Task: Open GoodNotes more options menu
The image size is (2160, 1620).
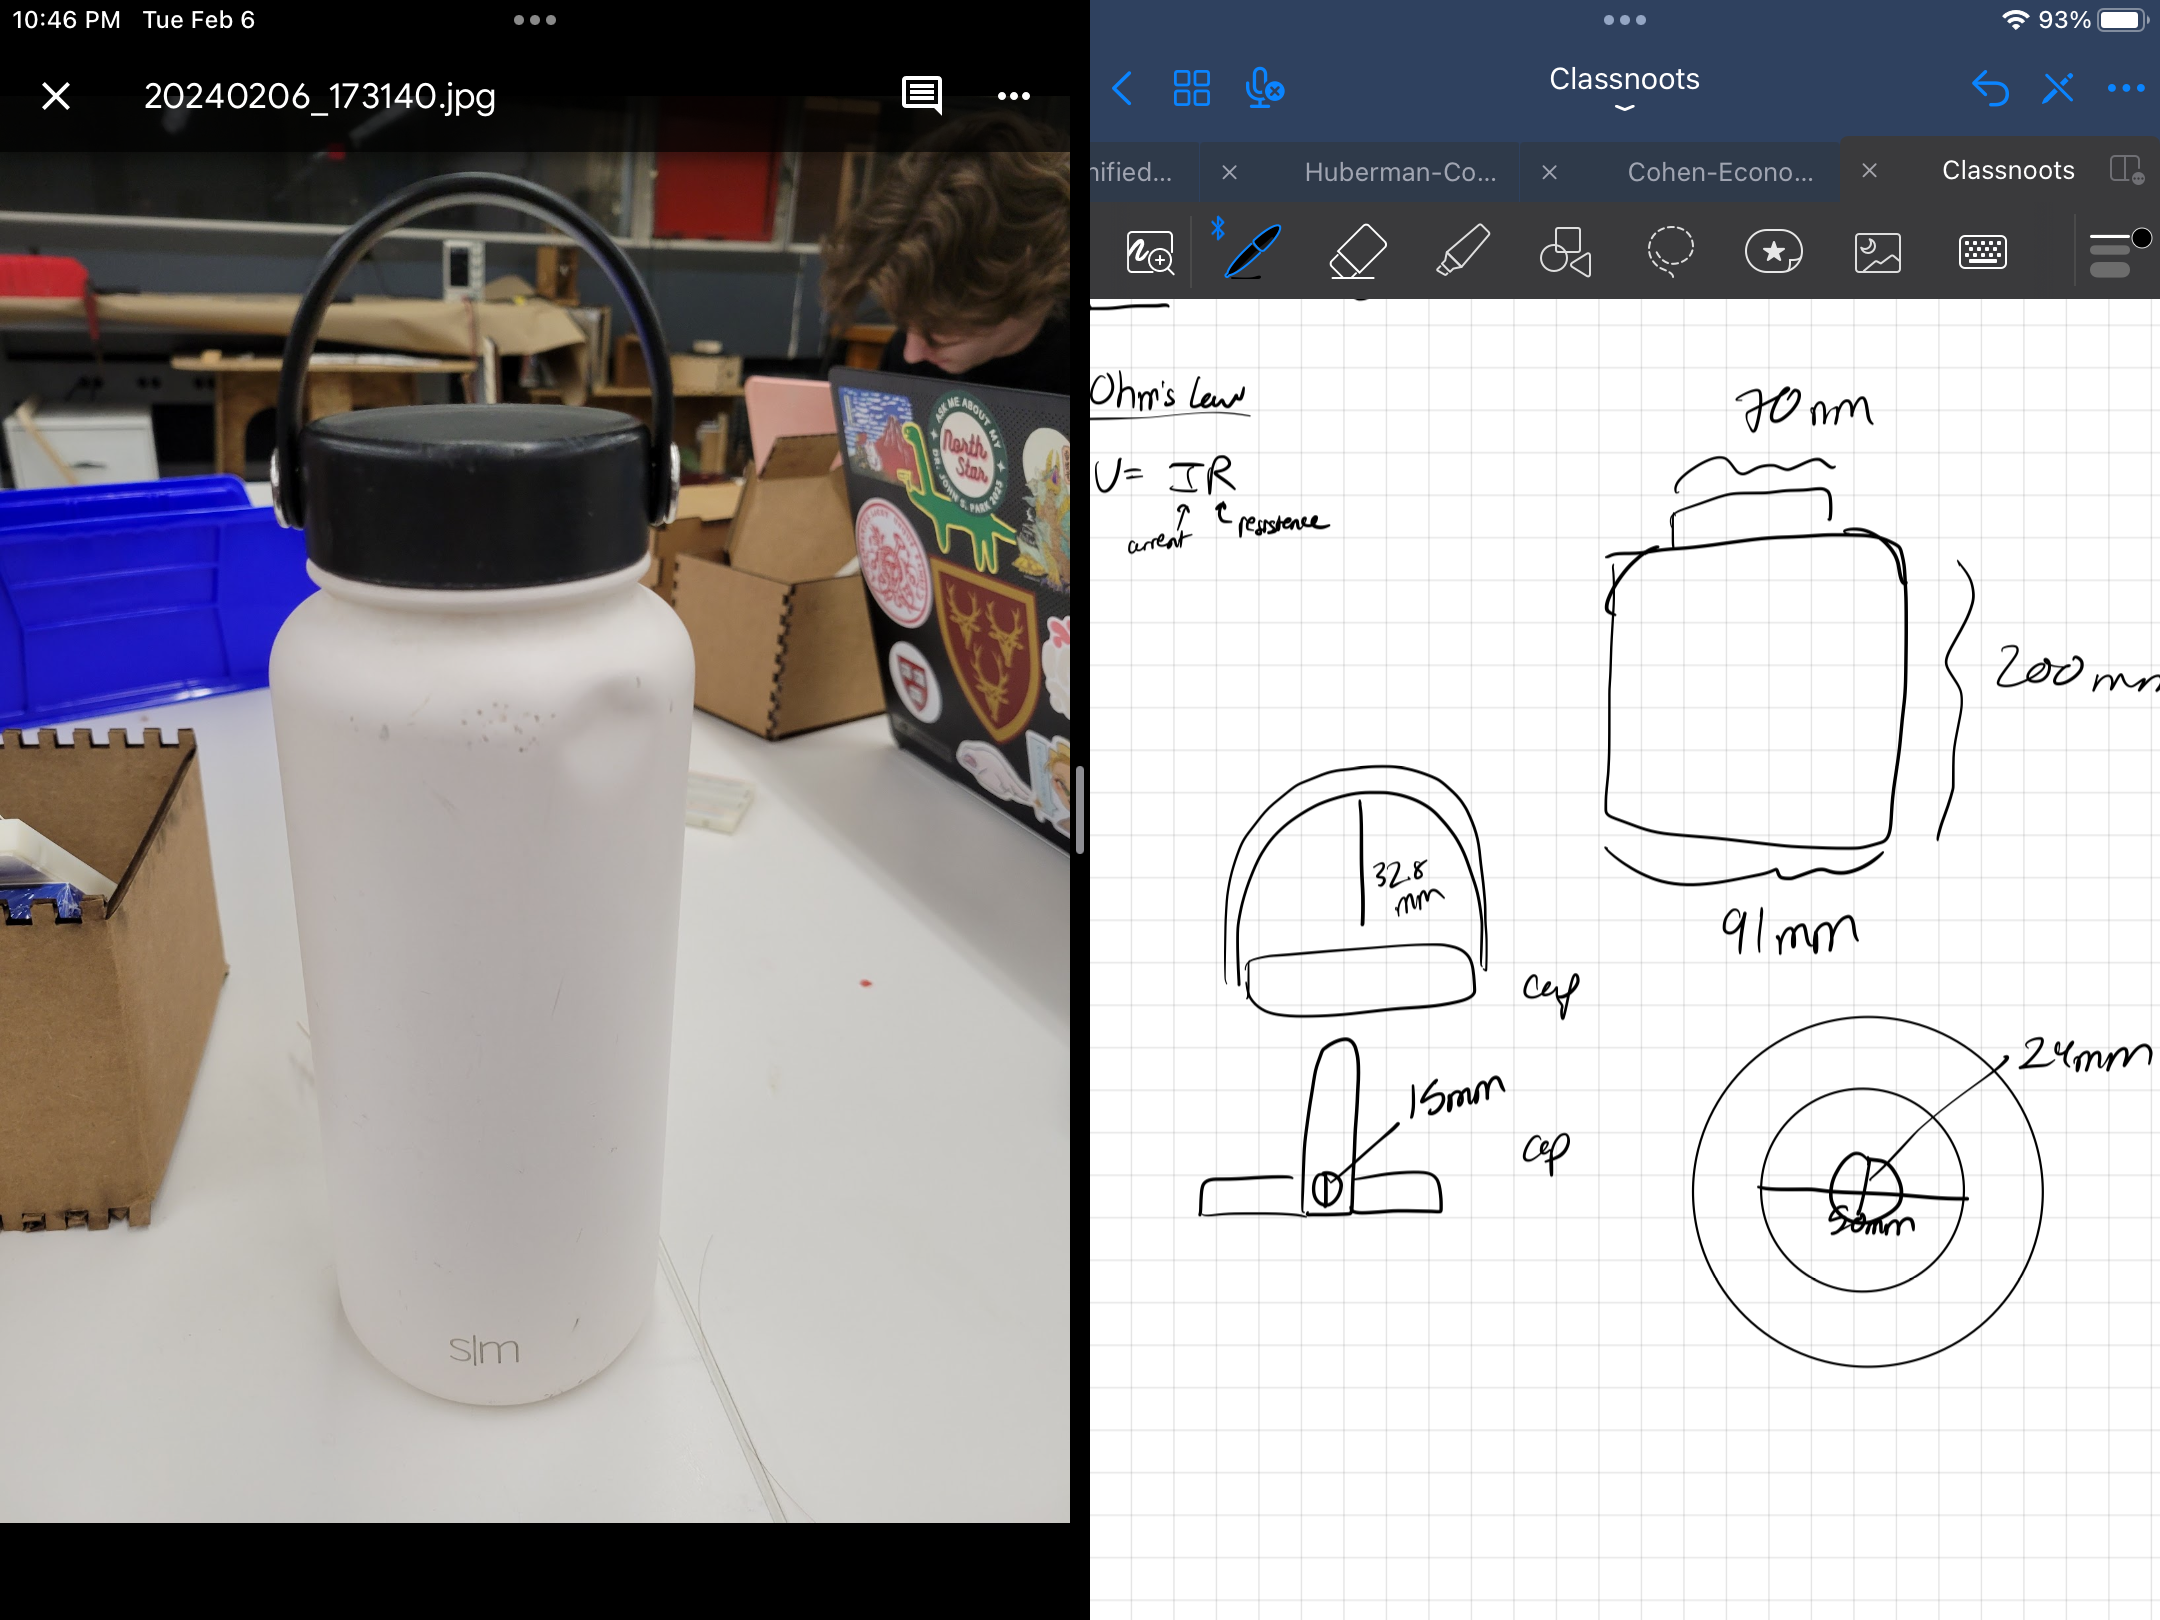Action: click(2125, 89)
